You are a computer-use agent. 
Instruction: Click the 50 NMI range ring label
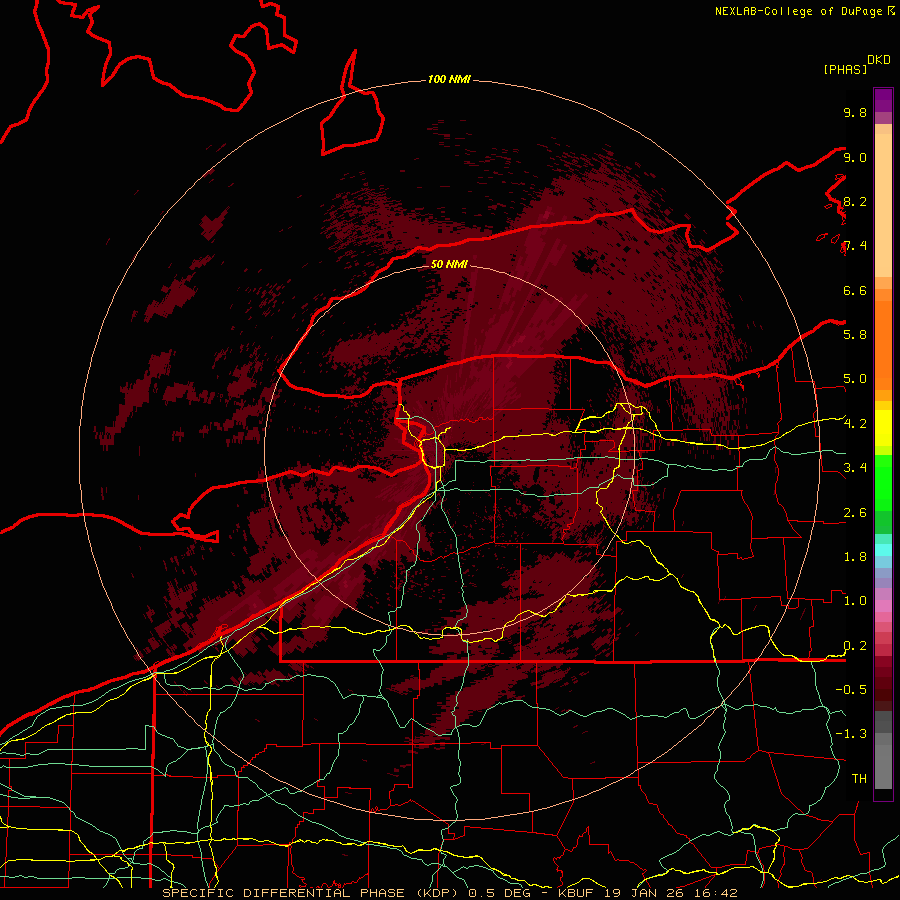tap(449, 264)
